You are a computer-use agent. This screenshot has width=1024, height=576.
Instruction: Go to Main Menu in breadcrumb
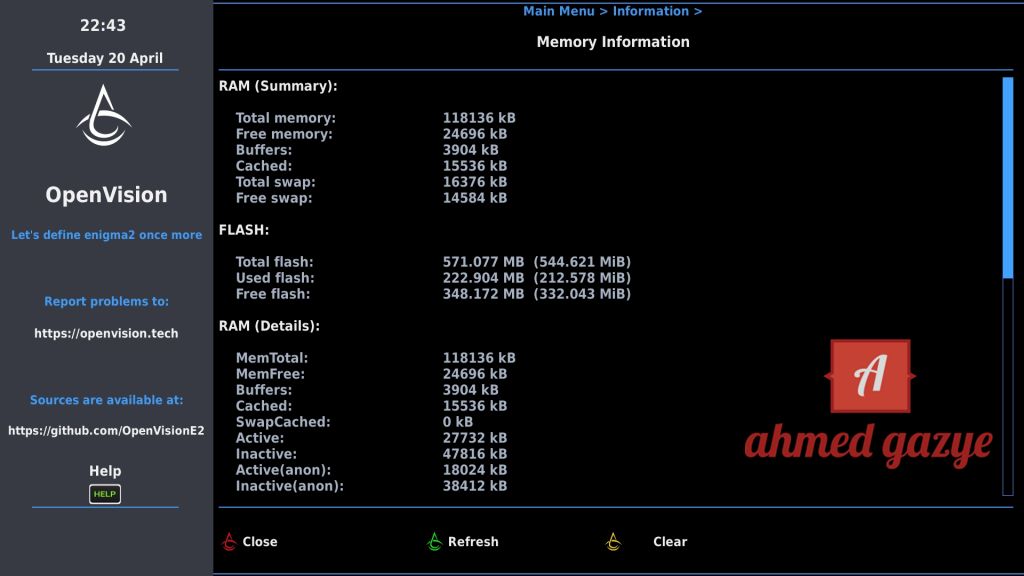click(x=558, y=11)
